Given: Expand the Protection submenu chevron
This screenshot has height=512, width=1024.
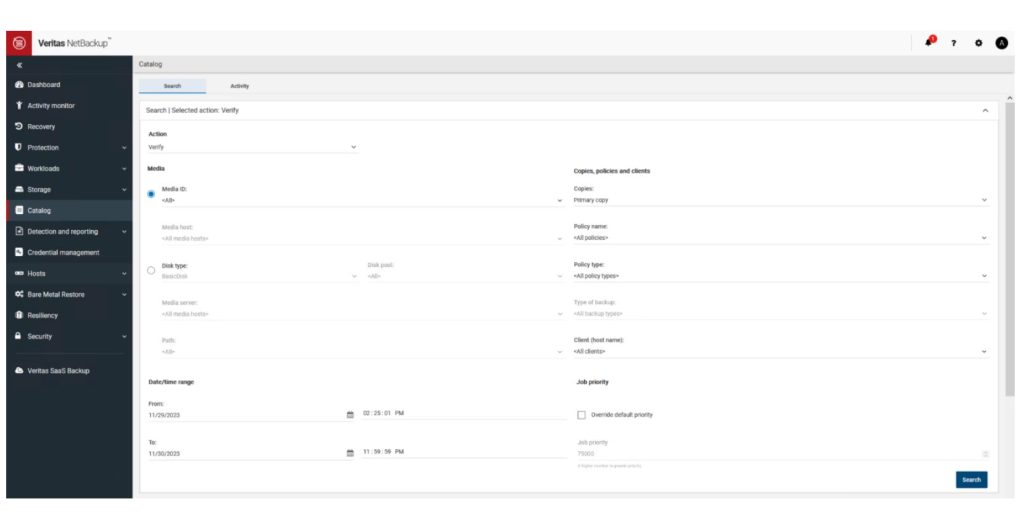Looking at the screenshot, I should (x=124, y=148).
